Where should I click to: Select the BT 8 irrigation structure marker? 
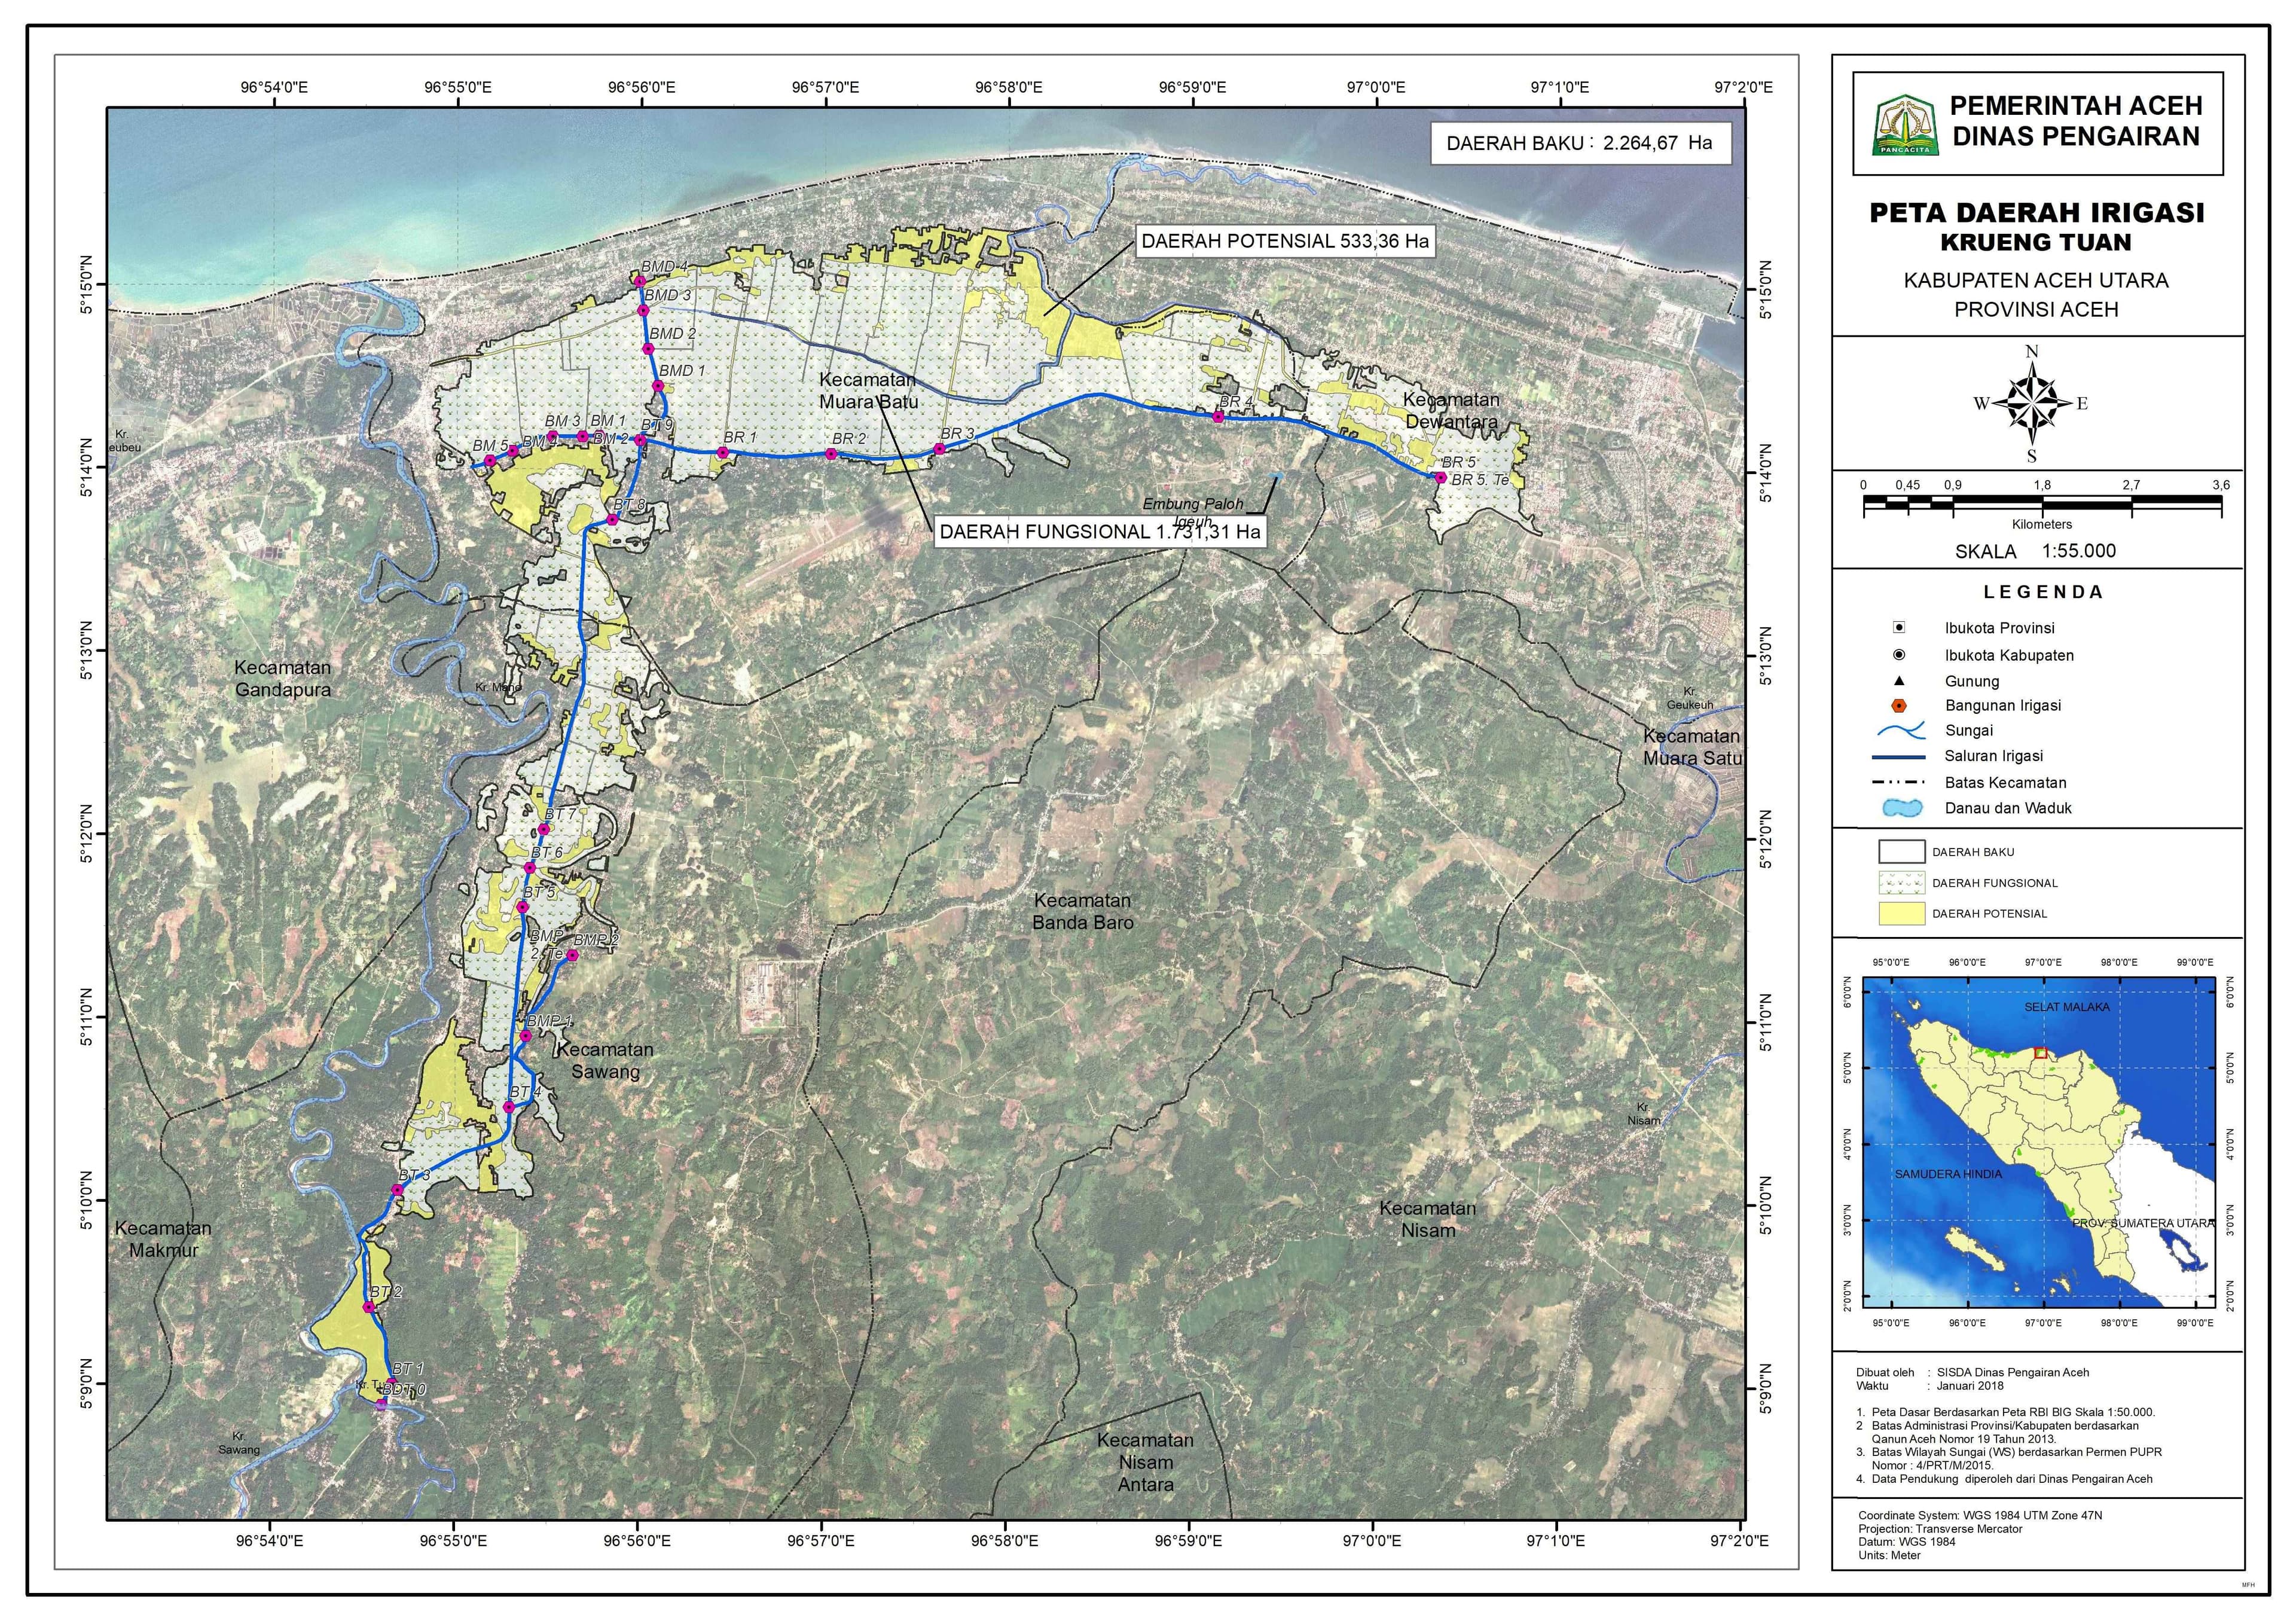tap(613, 519)
